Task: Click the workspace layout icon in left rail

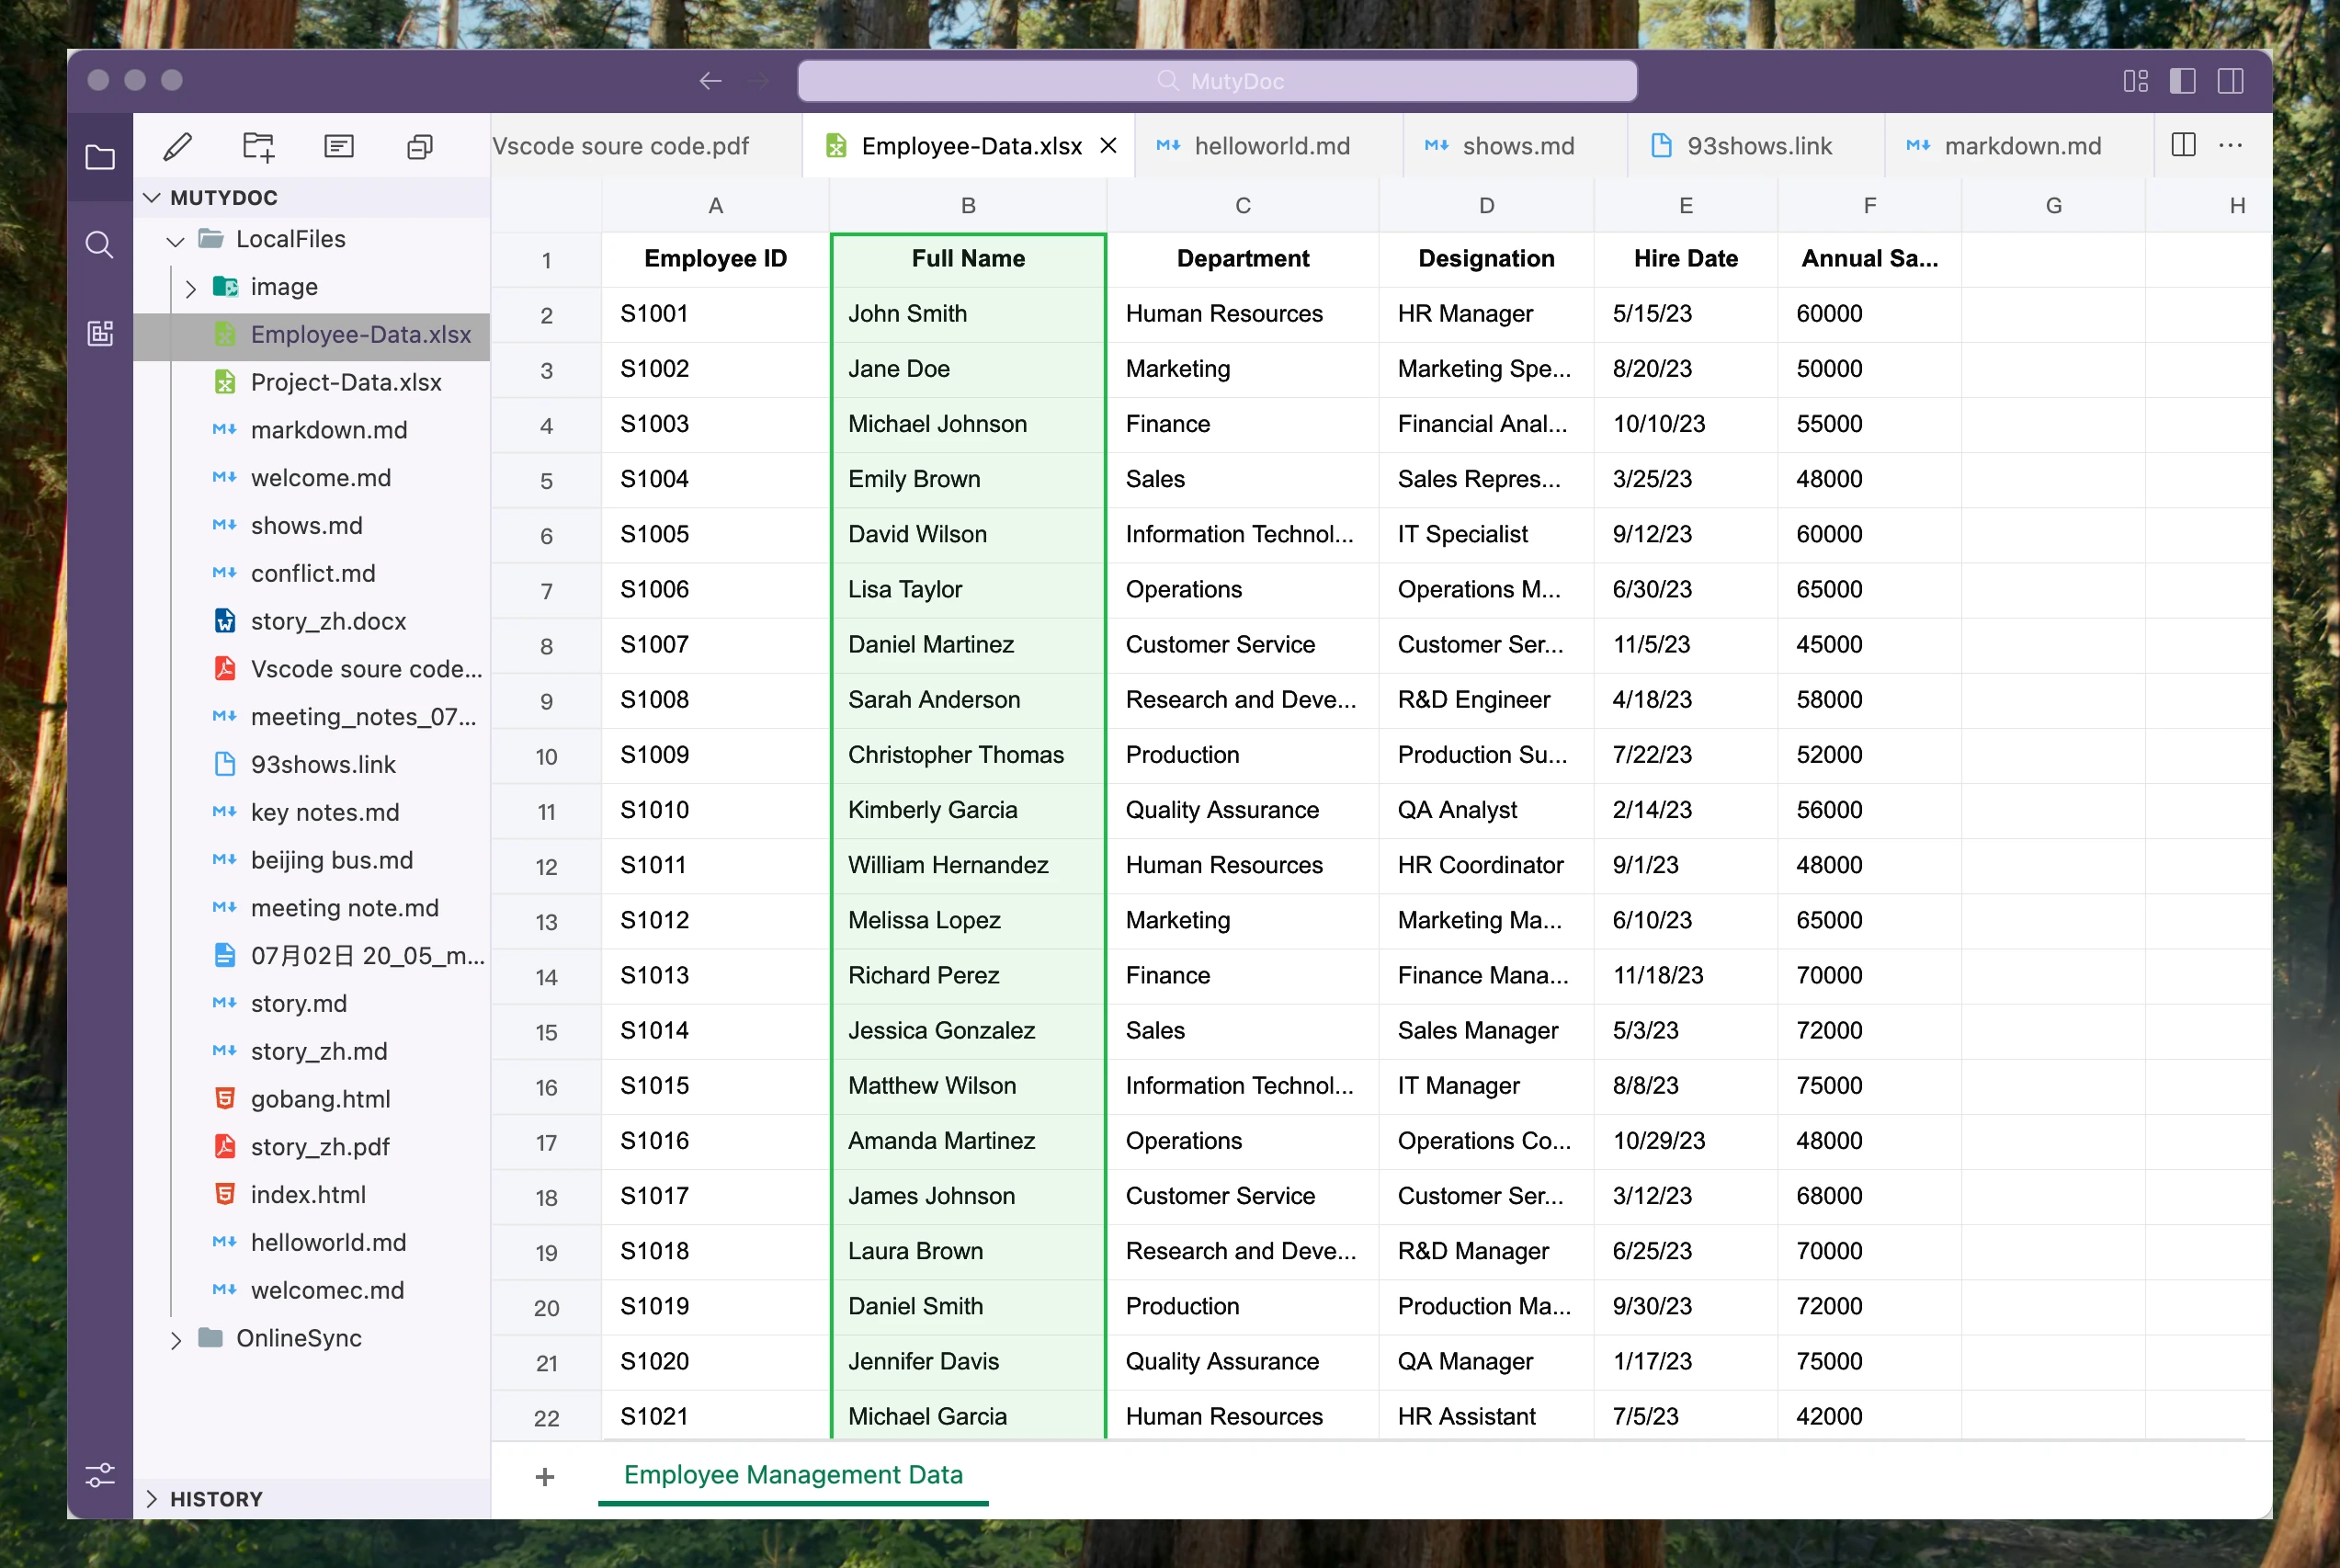Action: point(99,334)
